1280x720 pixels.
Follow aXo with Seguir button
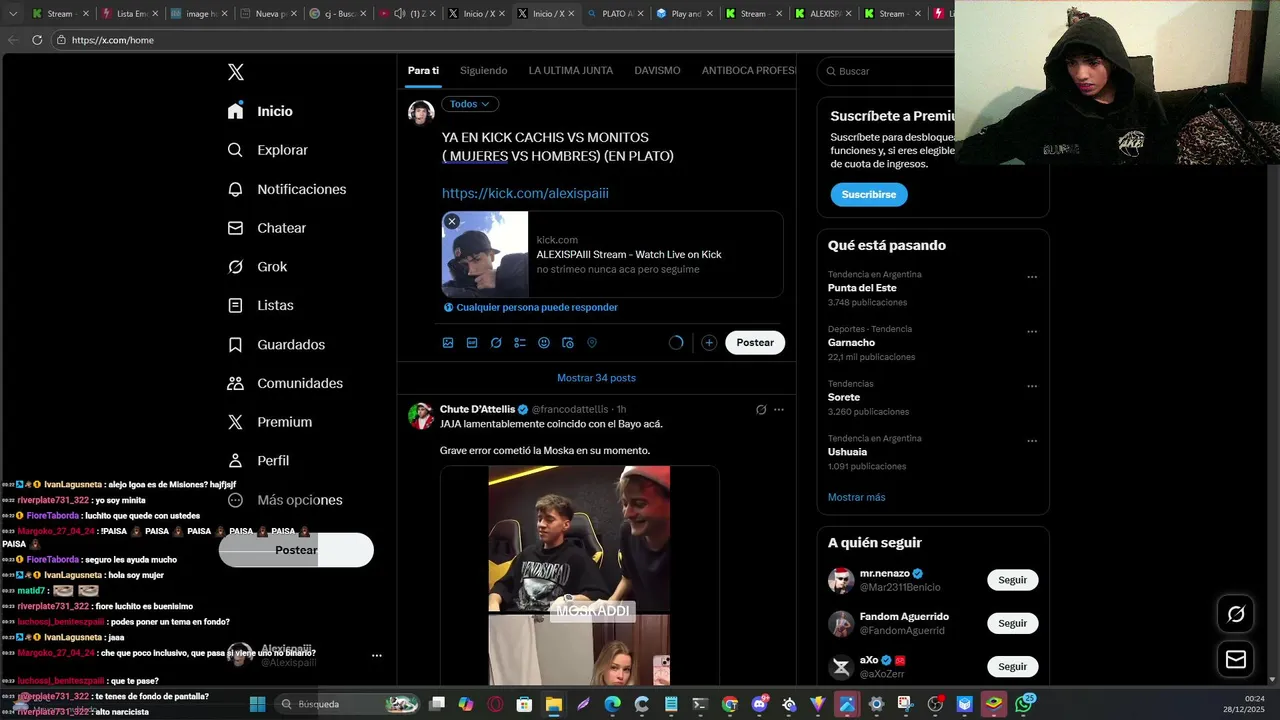coord(1012,666)
